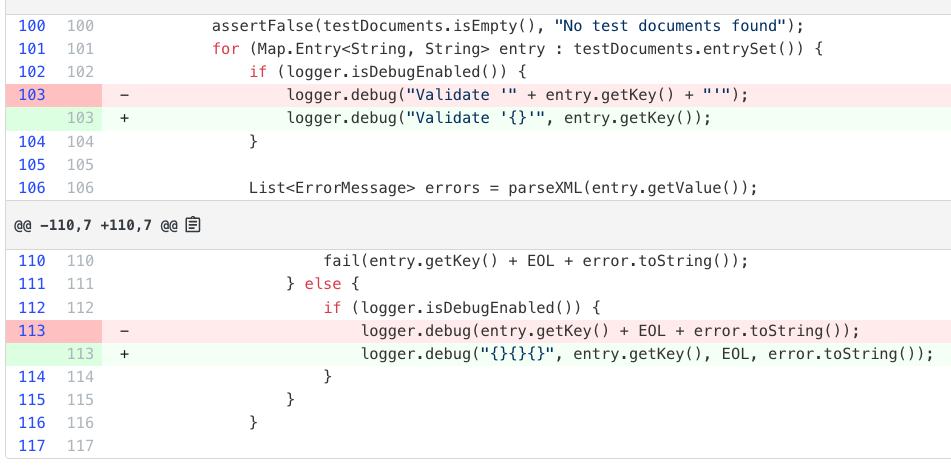Click the @@ -110,7 +110,7 @@ hunk header

(95, 226)
